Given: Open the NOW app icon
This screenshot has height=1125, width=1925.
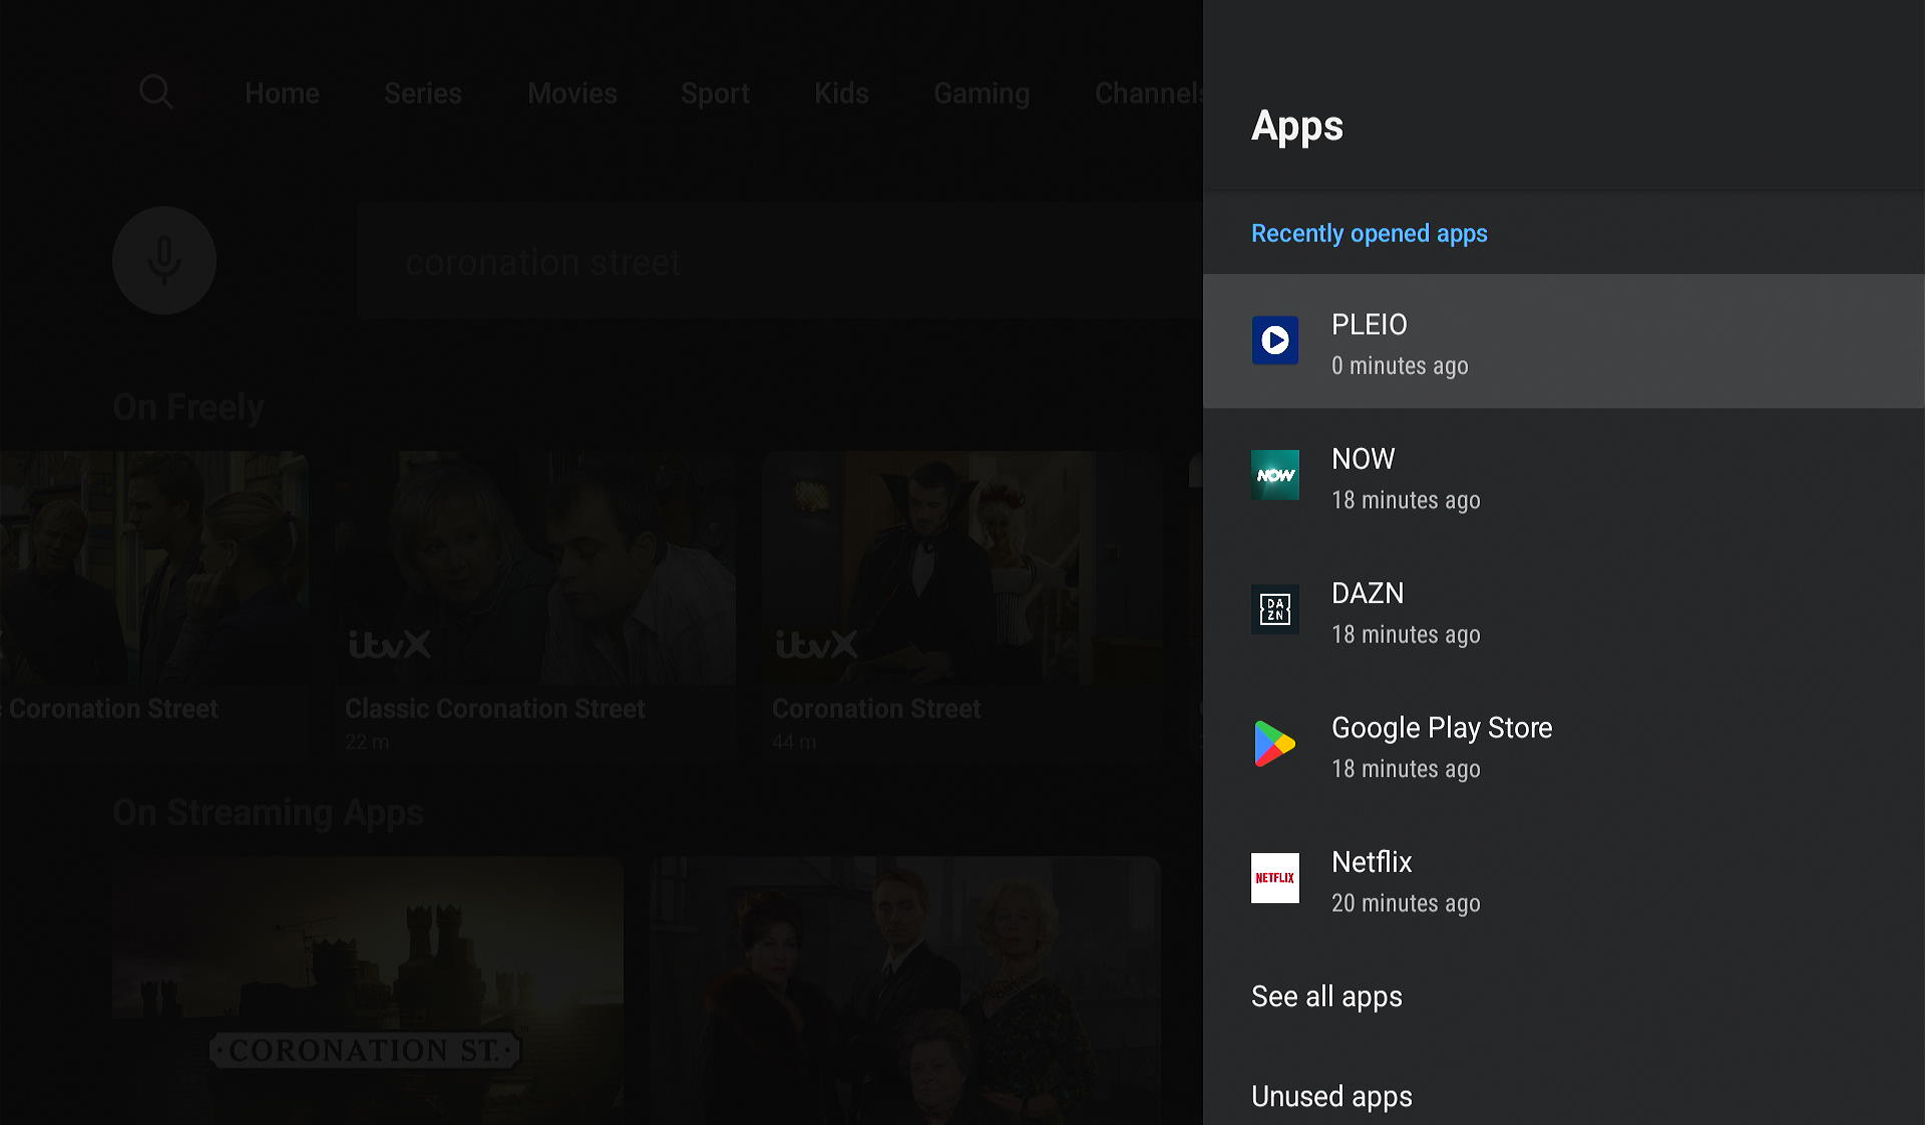Looking at the screenshot, I should (x=1275, y=475).
